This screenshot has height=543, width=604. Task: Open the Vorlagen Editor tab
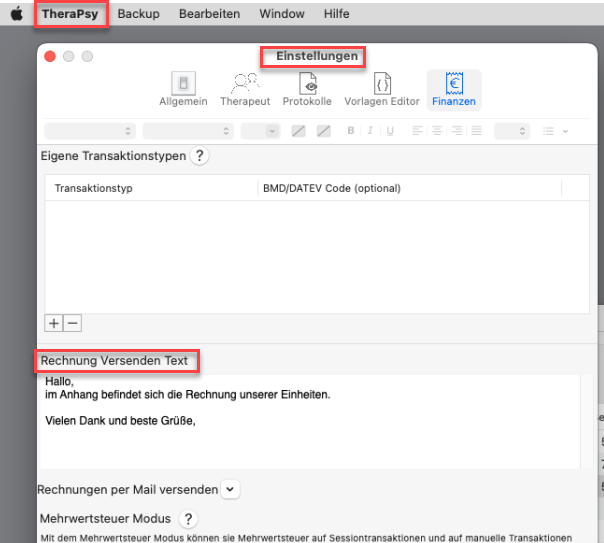pyautogui.click(x=382, y=89)
